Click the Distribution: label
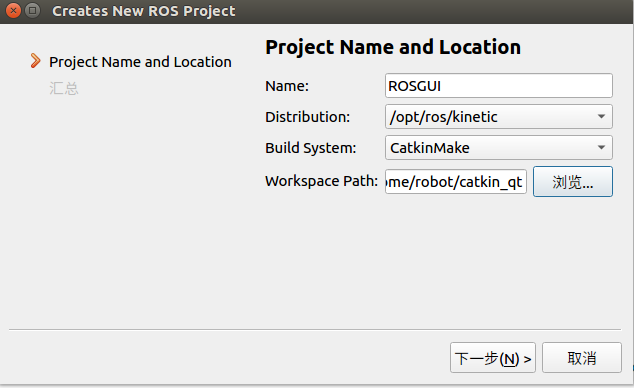634x388 pixels. [307, 117]
